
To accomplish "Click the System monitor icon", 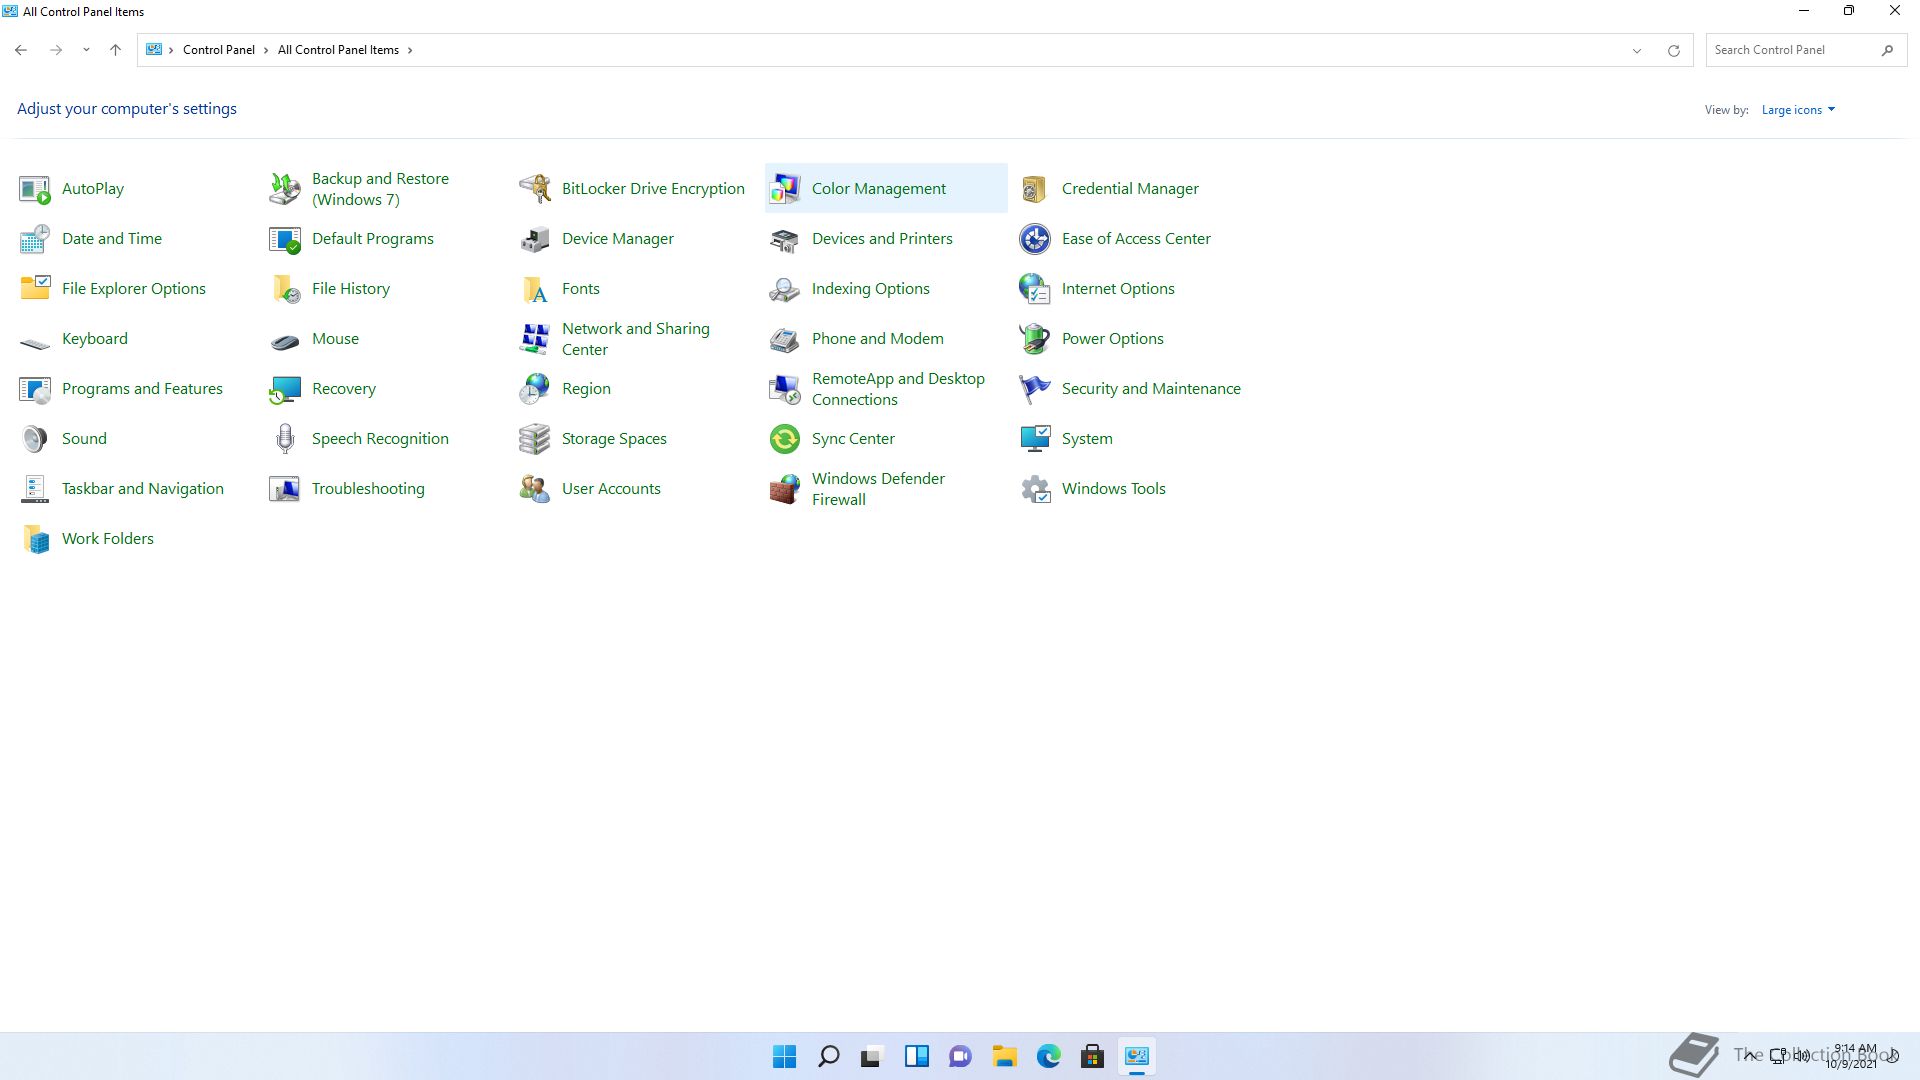I will [1035, 439].
